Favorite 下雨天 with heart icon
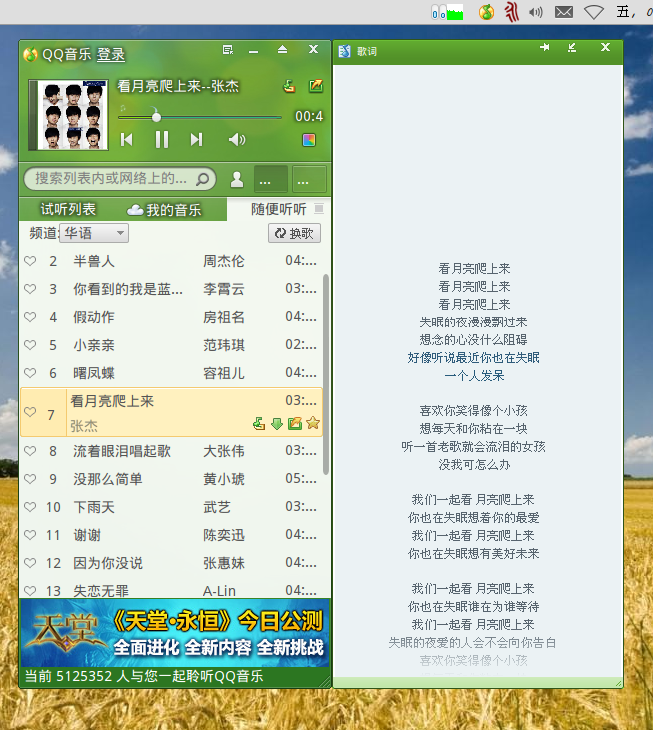653x730 pixels. pos(30,507)
